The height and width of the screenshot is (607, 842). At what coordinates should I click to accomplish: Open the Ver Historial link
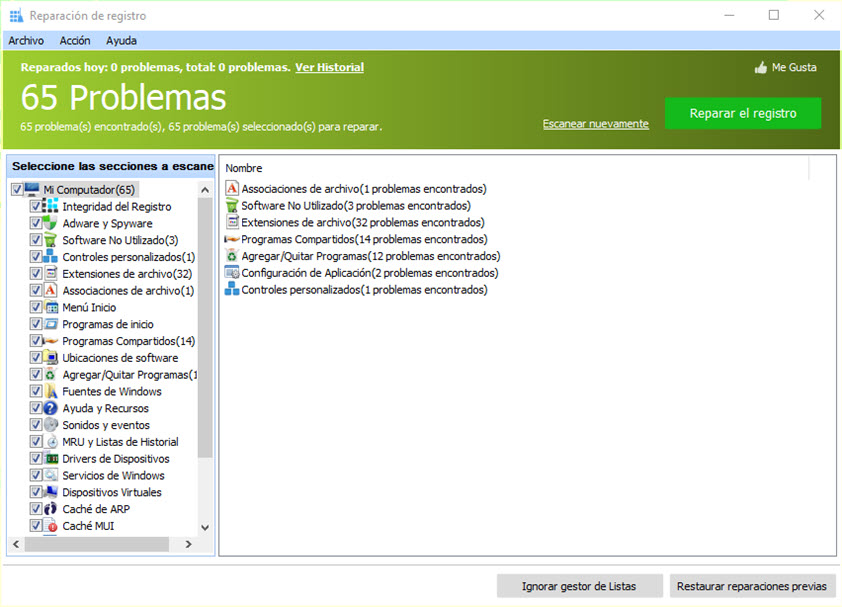coord(329,67)
